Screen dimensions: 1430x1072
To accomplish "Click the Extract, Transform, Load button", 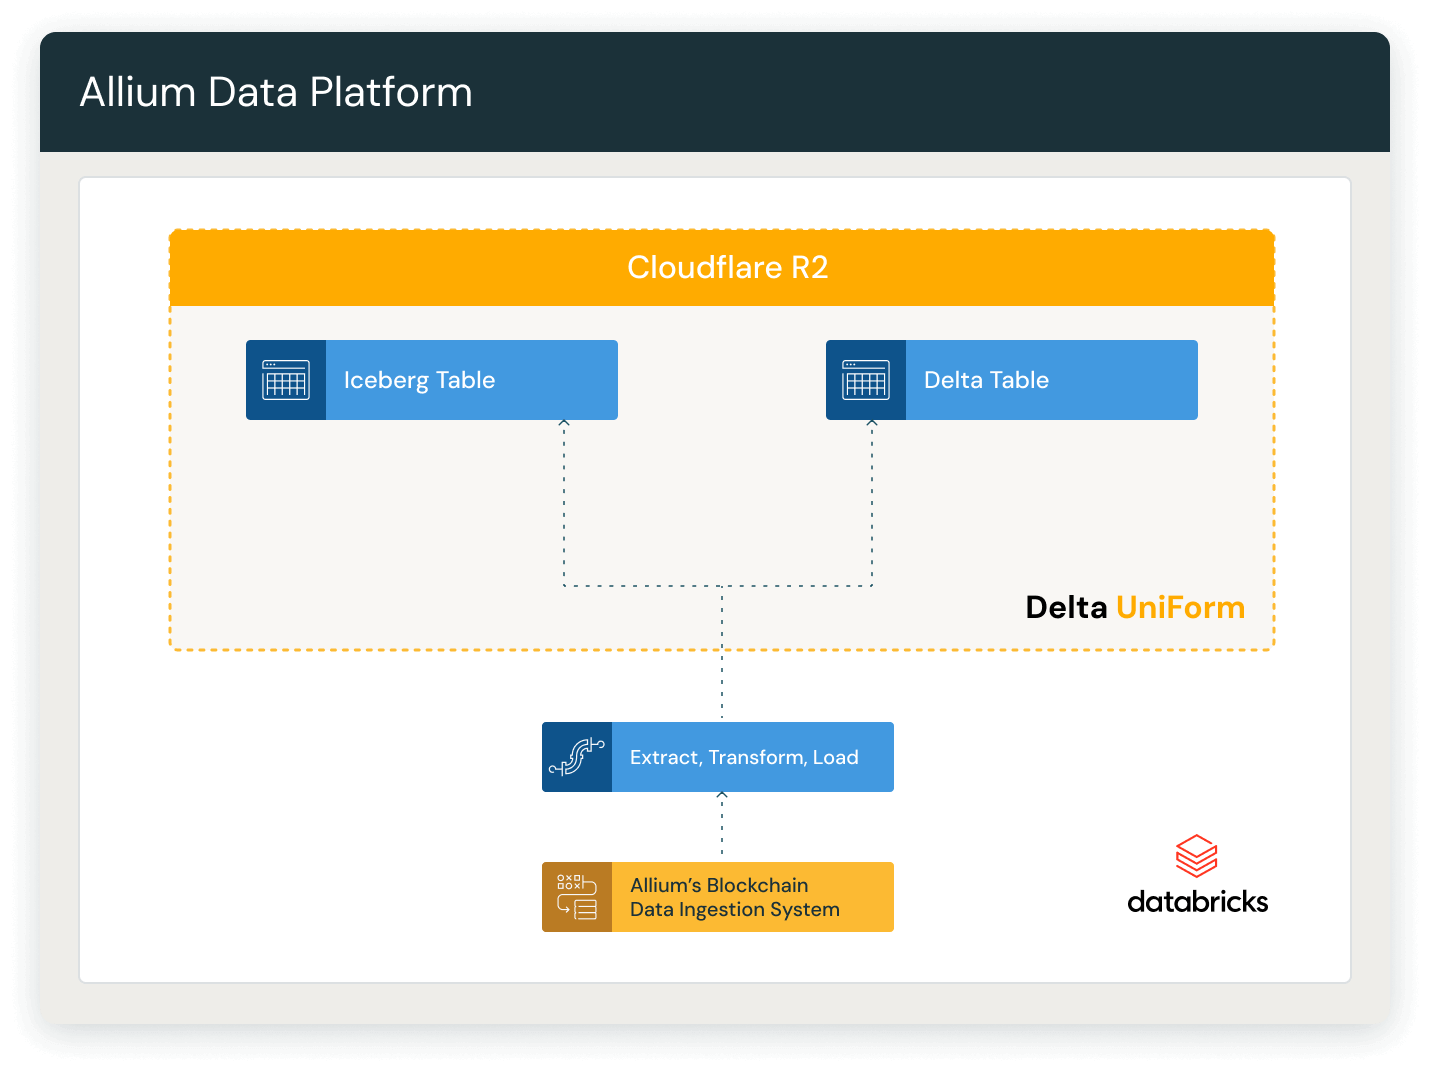I will pos(744,757).
